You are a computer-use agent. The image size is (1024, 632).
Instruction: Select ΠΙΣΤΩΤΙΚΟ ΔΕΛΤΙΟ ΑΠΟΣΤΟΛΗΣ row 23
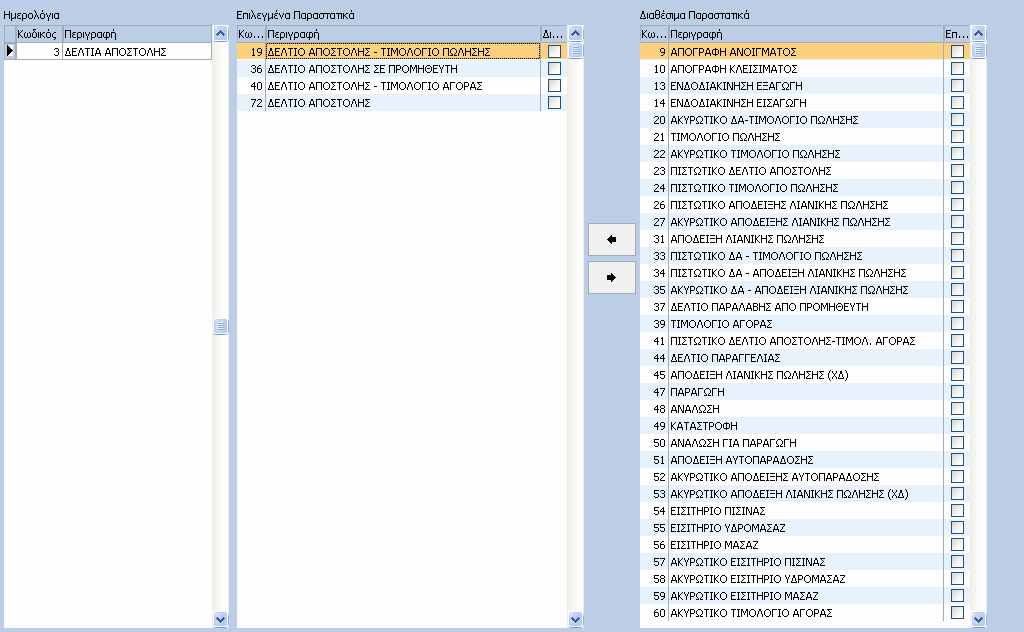tap(805, 170)
